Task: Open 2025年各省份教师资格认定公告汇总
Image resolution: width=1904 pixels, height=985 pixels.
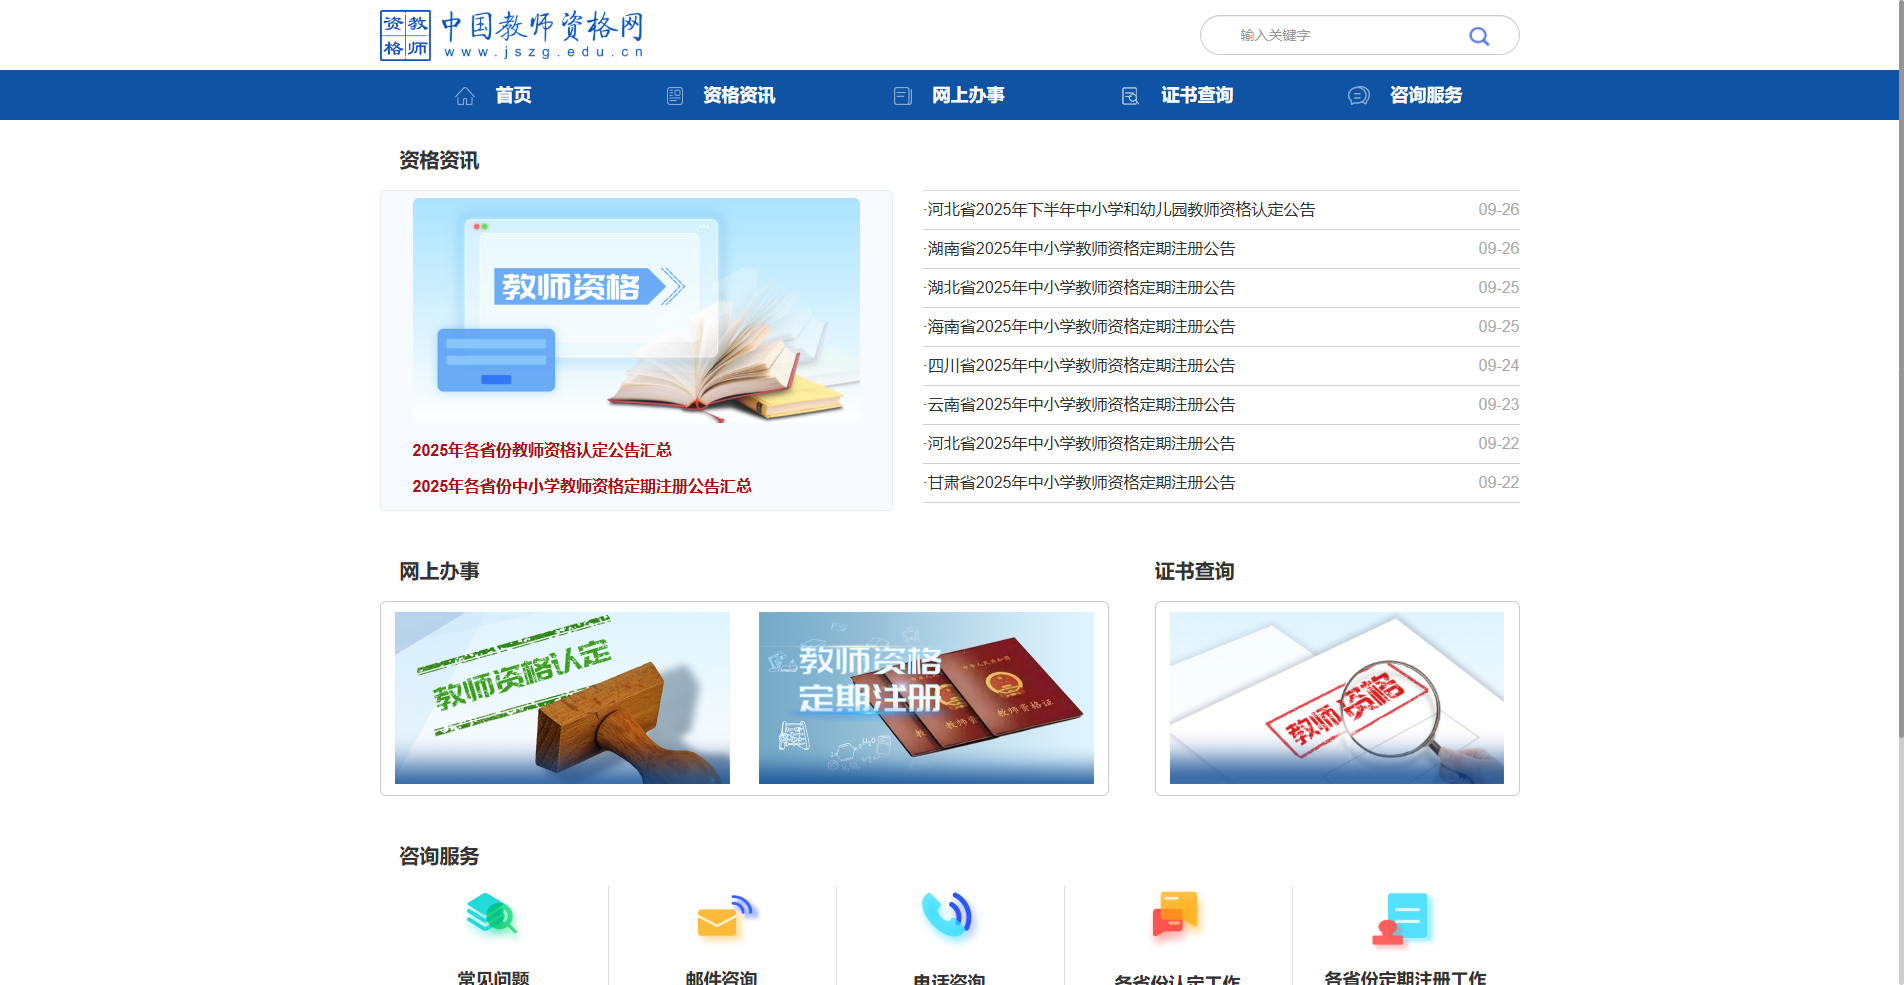Action: [542, 451]
